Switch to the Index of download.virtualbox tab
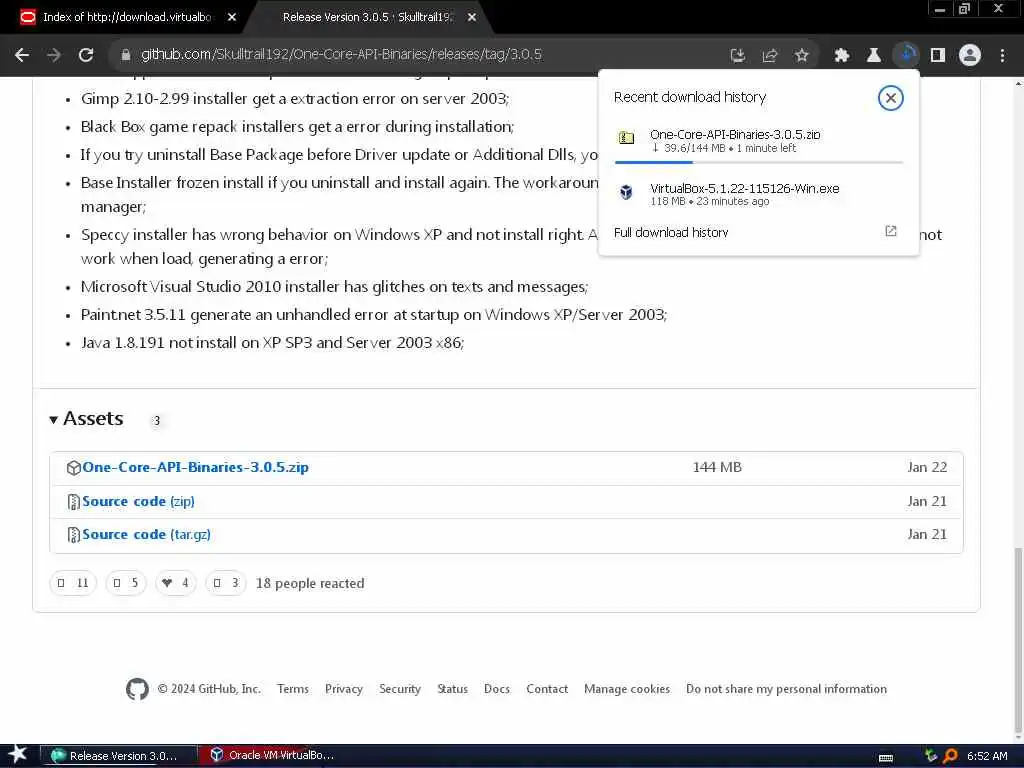Viewport: 1024px width, 768px height. click(126, 17)
